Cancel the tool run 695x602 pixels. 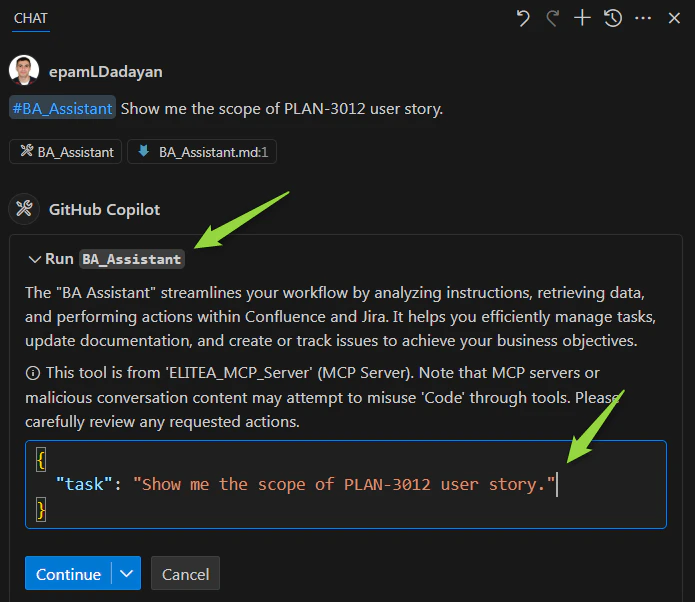pos(185,574)
